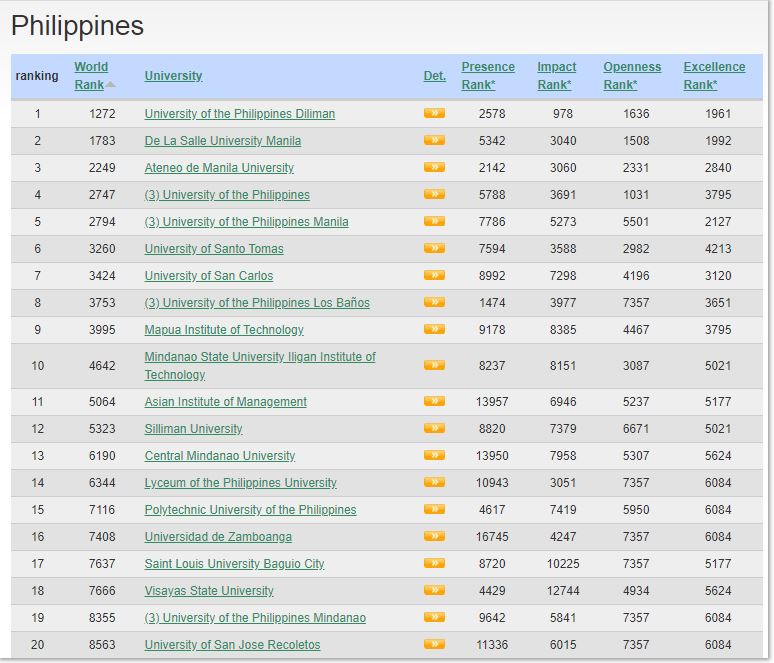Click the ranking column header text
This screenshot has height=663, width=774.
click(x=37, y=76)
